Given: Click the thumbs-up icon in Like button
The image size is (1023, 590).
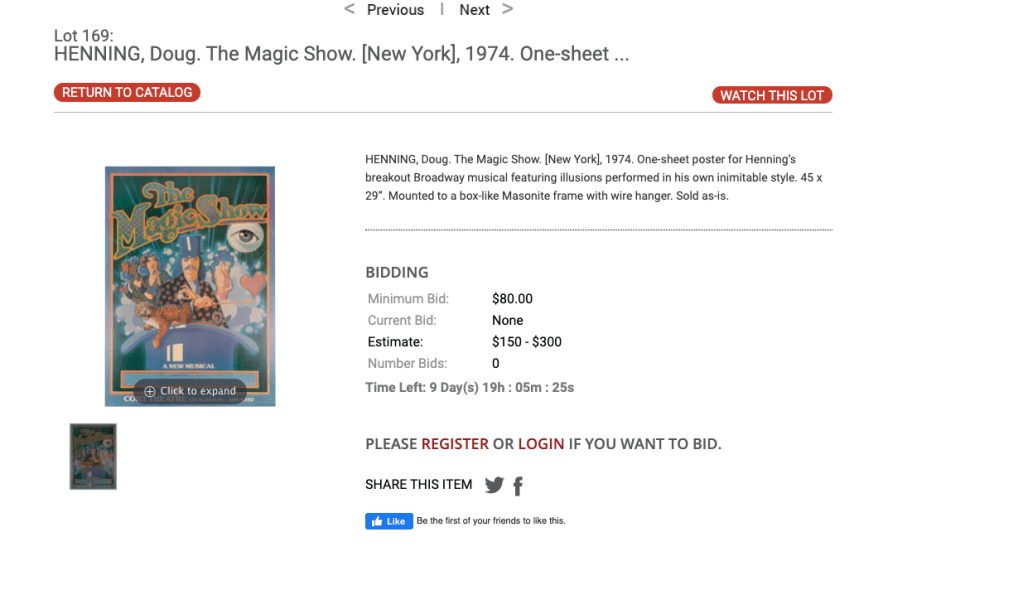Looking at the screenshot, I should point(376,521).
